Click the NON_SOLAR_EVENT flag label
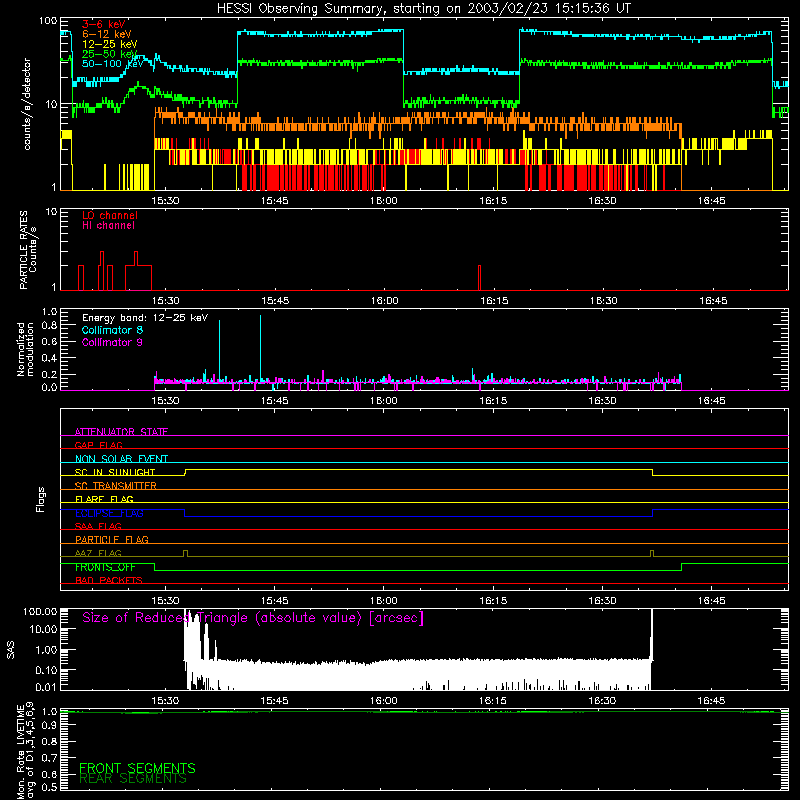Viewport: 800px width, 800px height. [121, 459]
